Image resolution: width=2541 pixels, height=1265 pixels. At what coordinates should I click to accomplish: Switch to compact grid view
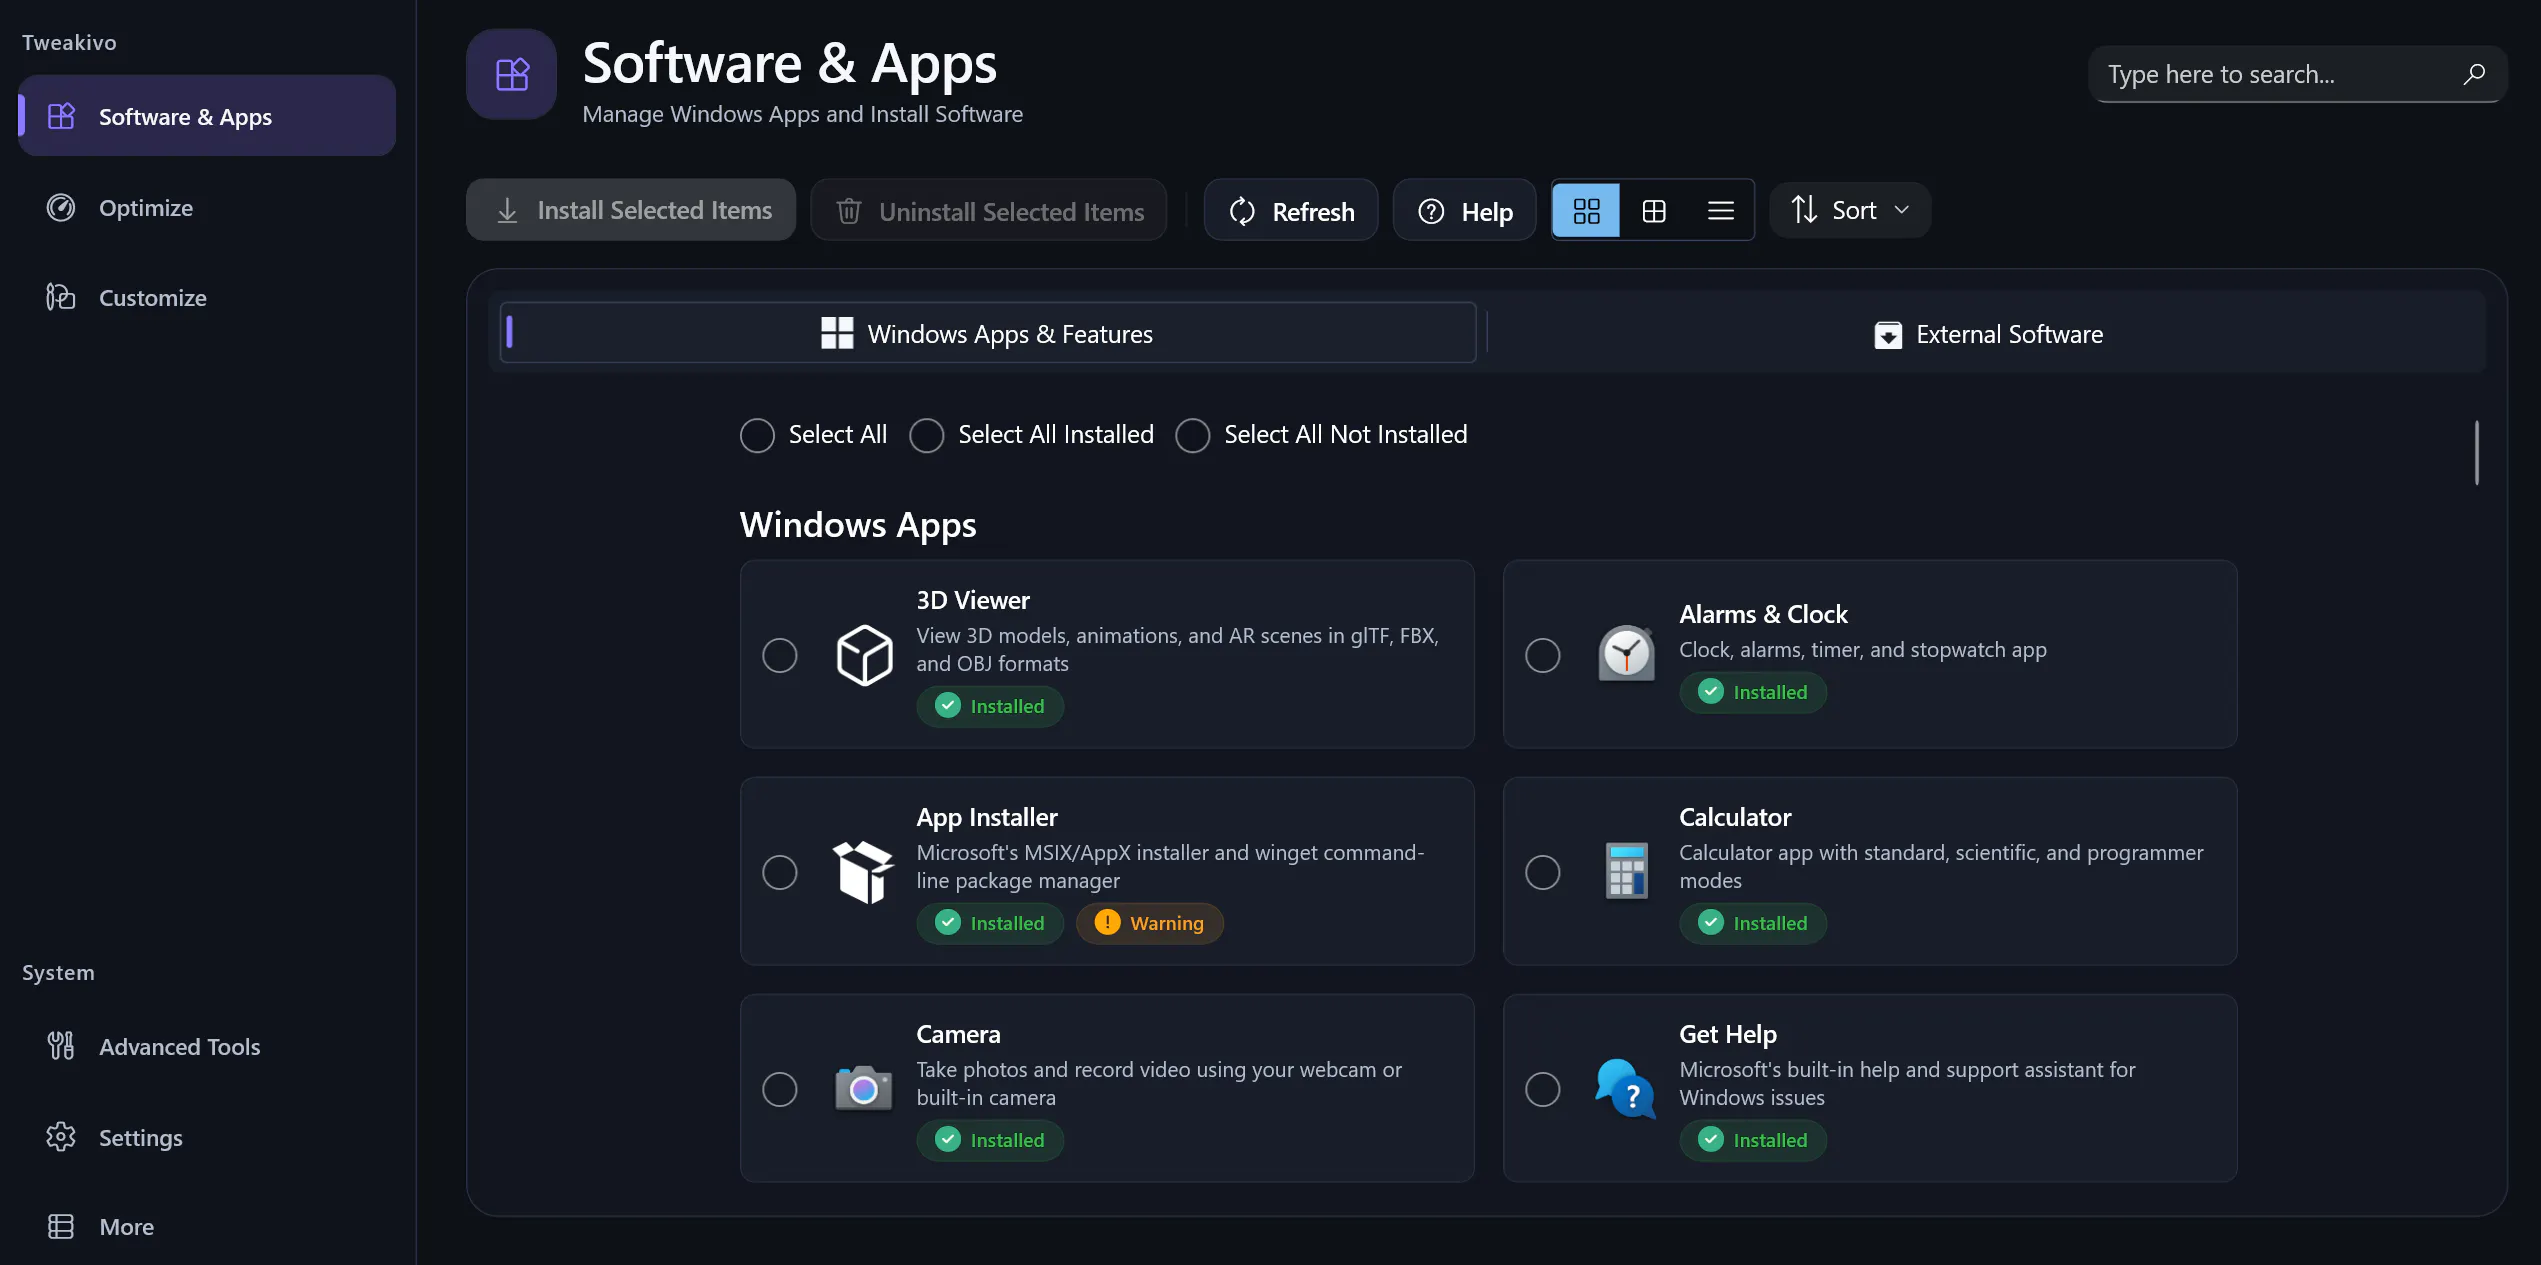point(1654,210)
